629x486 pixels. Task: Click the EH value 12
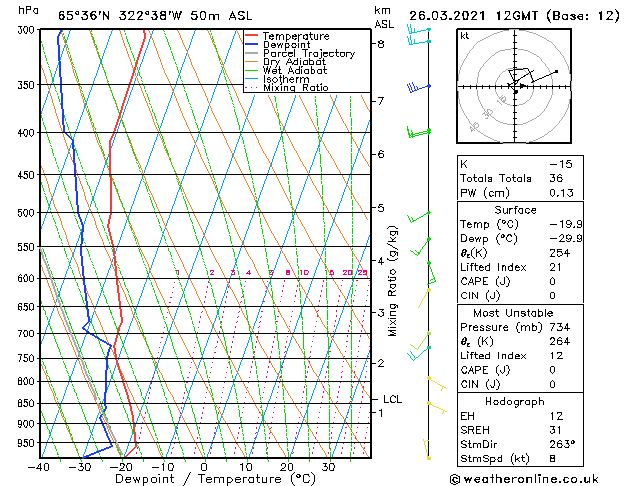556,416
